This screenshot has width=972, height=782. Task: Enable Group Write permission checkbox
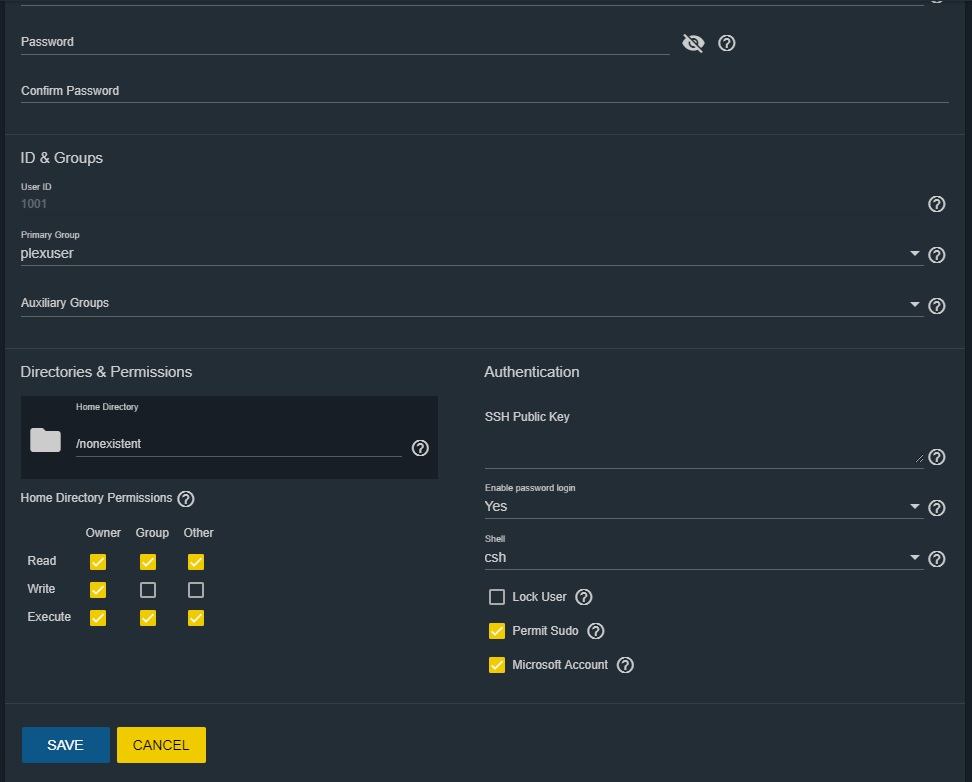(148, 590)
